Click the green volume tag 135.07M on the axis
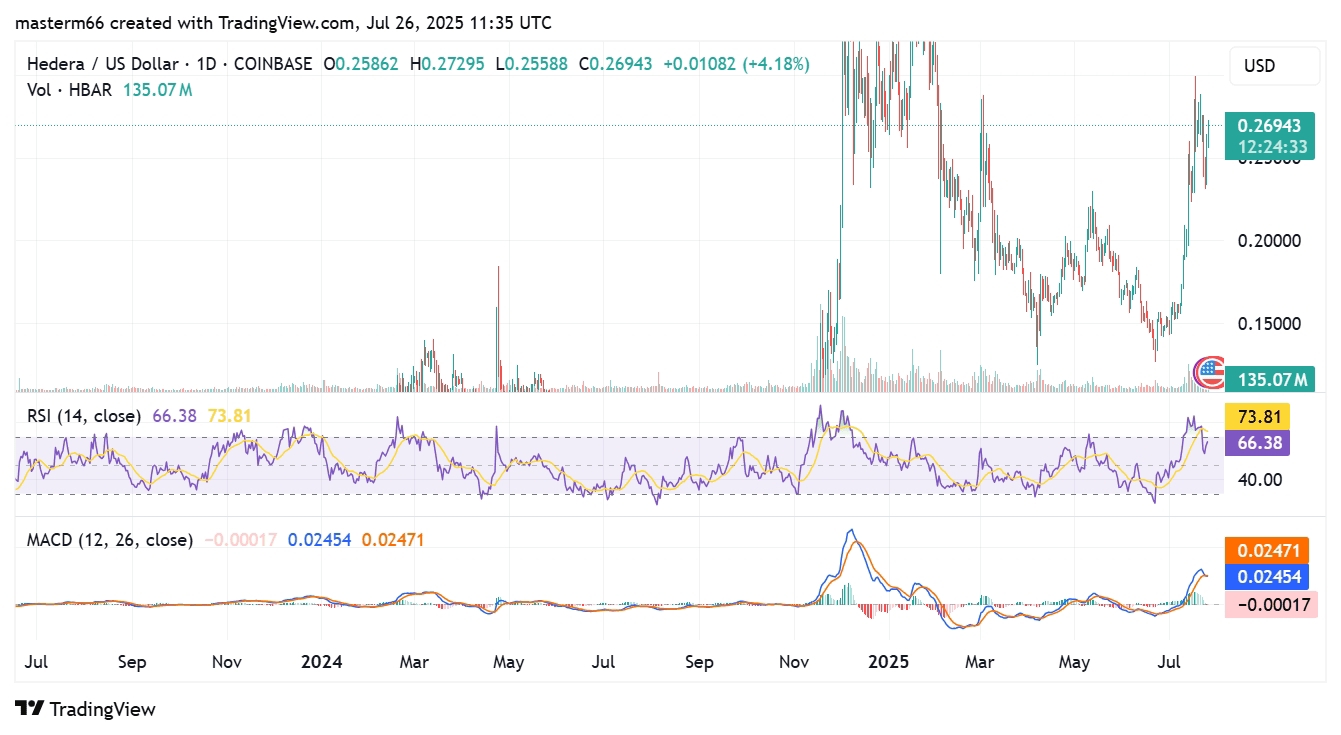 pyautogui.click(x=1273, y=380)
